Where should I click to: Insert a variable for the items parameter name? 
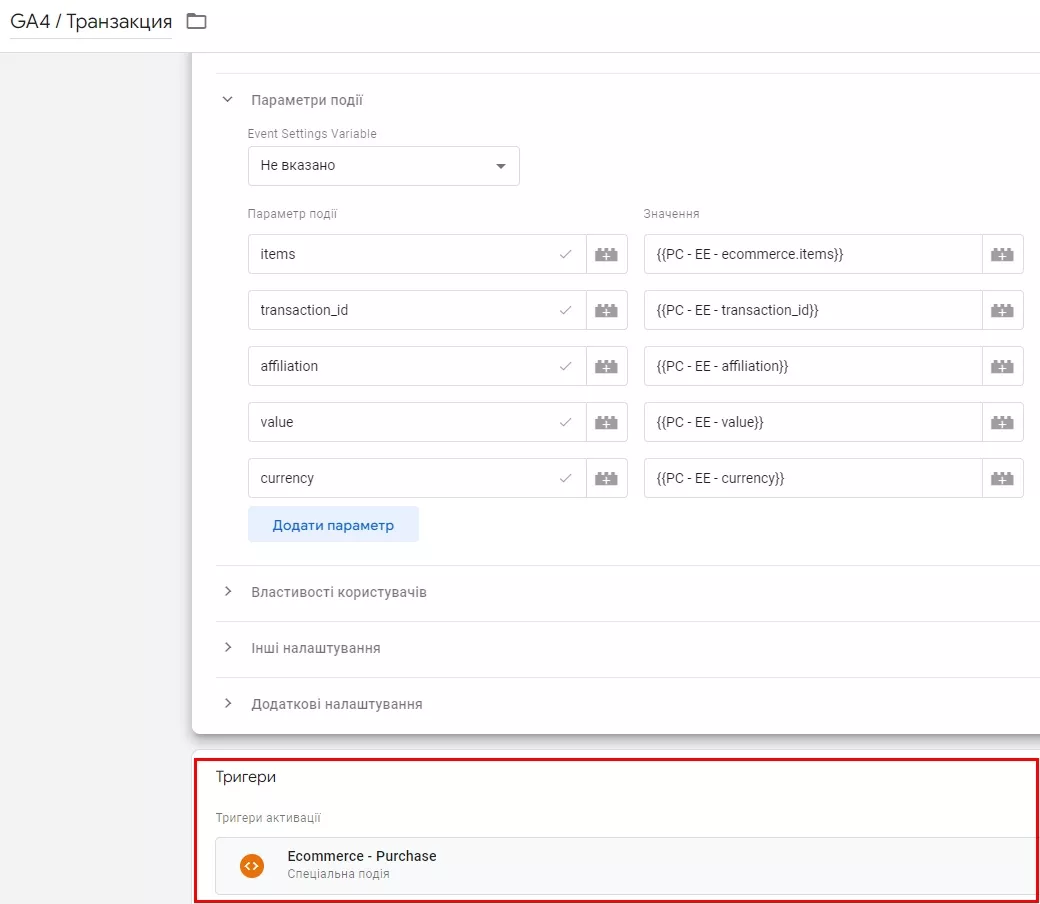click(606, 254)
